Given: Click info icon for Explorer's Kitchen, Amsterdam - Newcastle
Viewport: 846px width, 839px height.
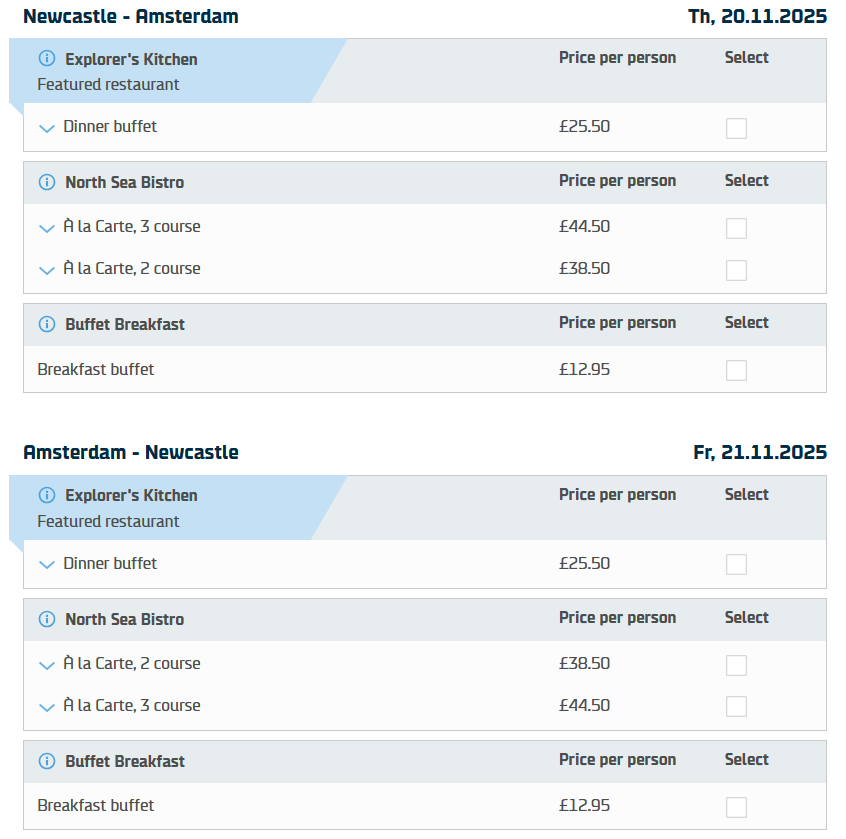Looking at the screenshot, I should tap(47, 495).
